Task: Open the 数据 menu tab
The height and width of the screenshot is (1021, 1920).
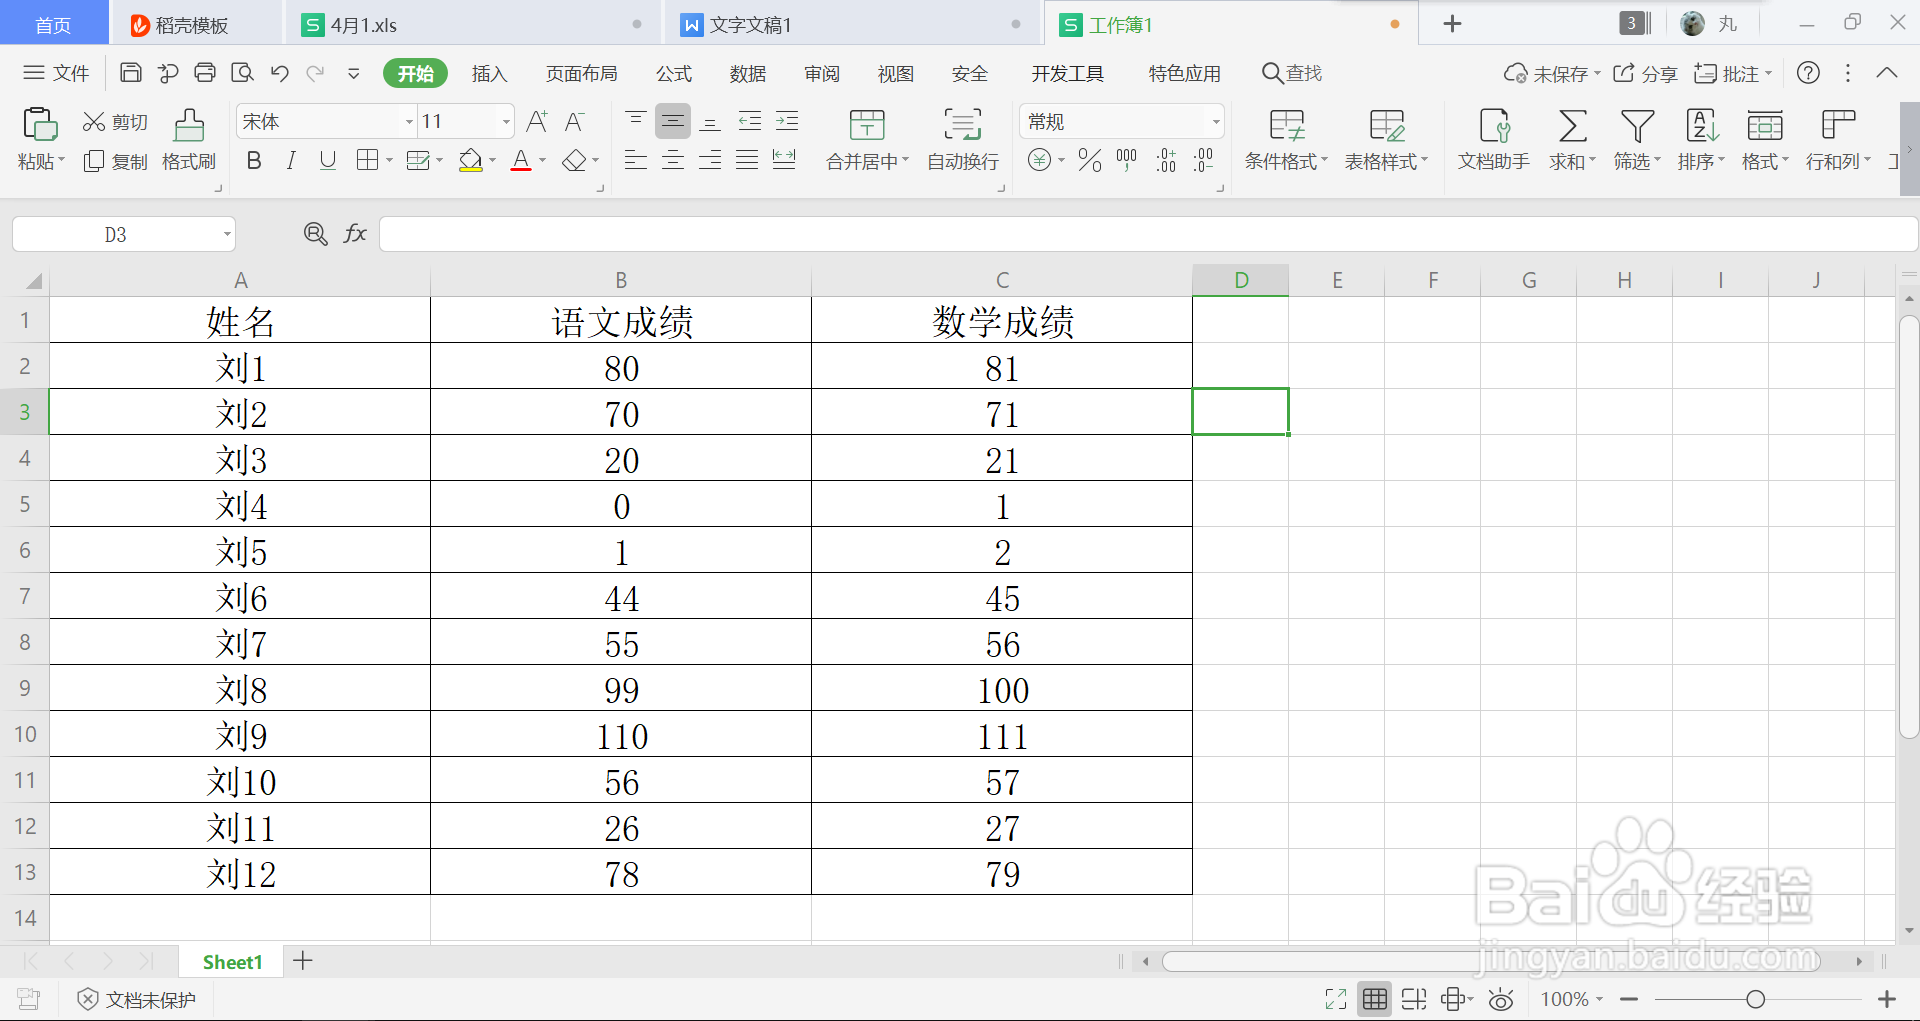Action: (747, 73)
